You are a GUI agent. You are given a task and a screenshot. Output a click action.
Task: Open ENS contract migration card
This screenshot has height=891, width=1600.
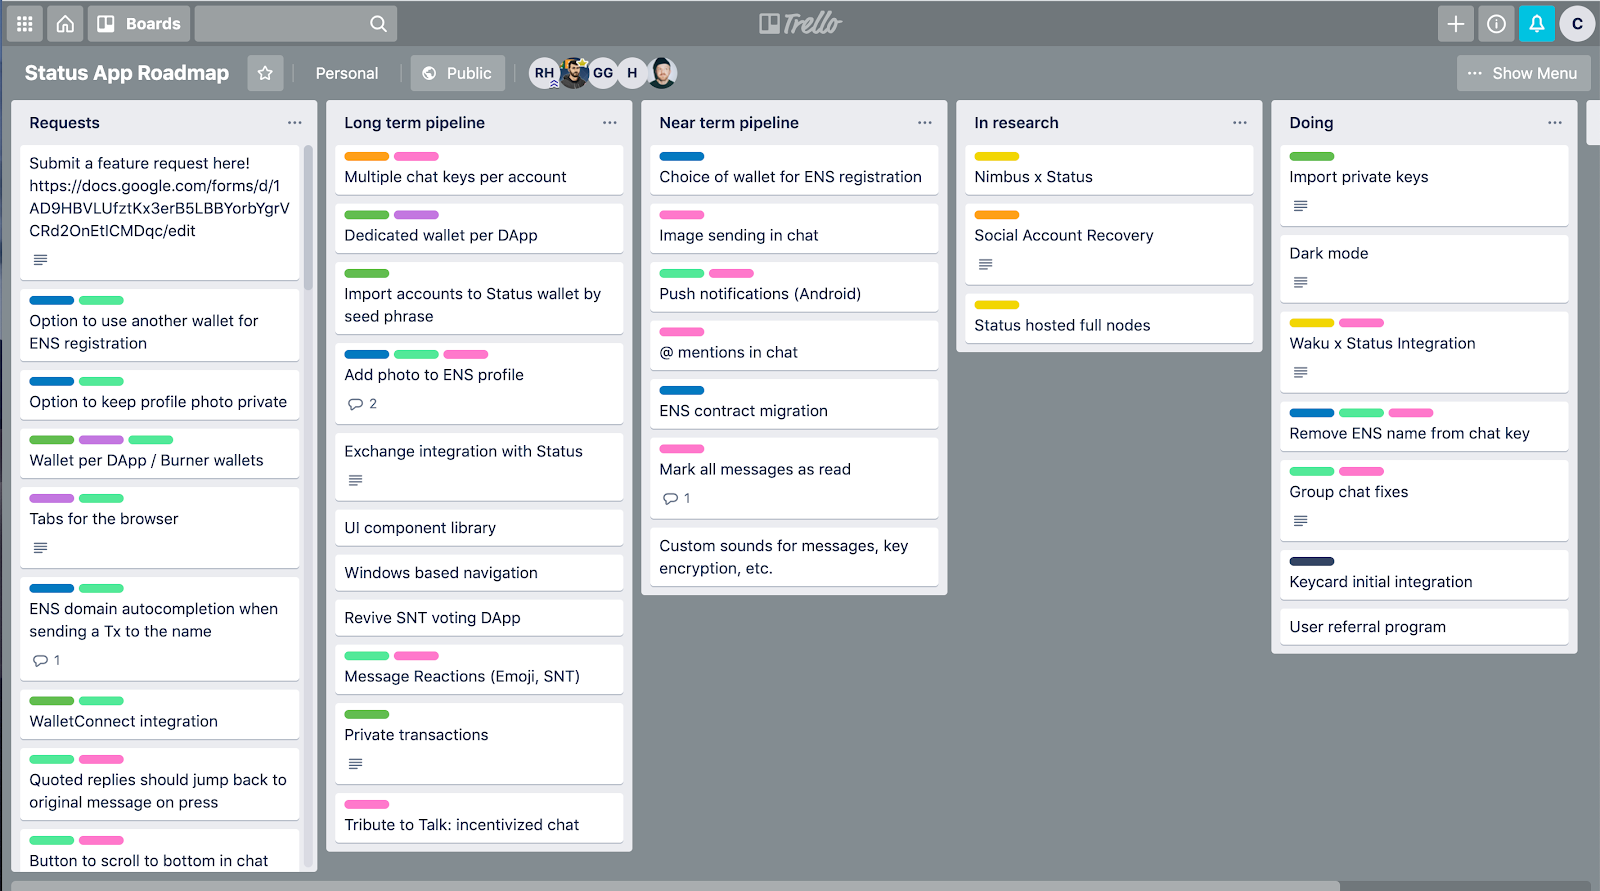tap(794, 403)
